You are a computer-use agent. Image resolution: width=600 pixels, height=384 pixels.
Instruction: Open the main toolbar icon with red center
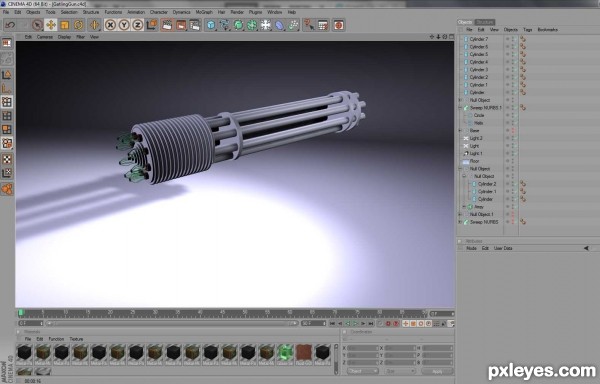pyautogui.click(x=339, y=25)
